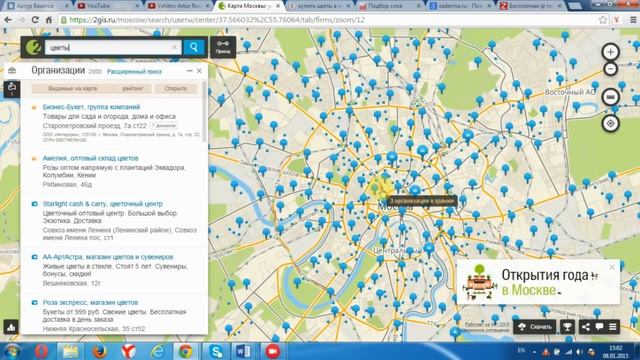The width and height of the screenshot is (640, 360).
Task: Zoom in the map with plus button
Action: pyautogui.click(x=610, y=52)
